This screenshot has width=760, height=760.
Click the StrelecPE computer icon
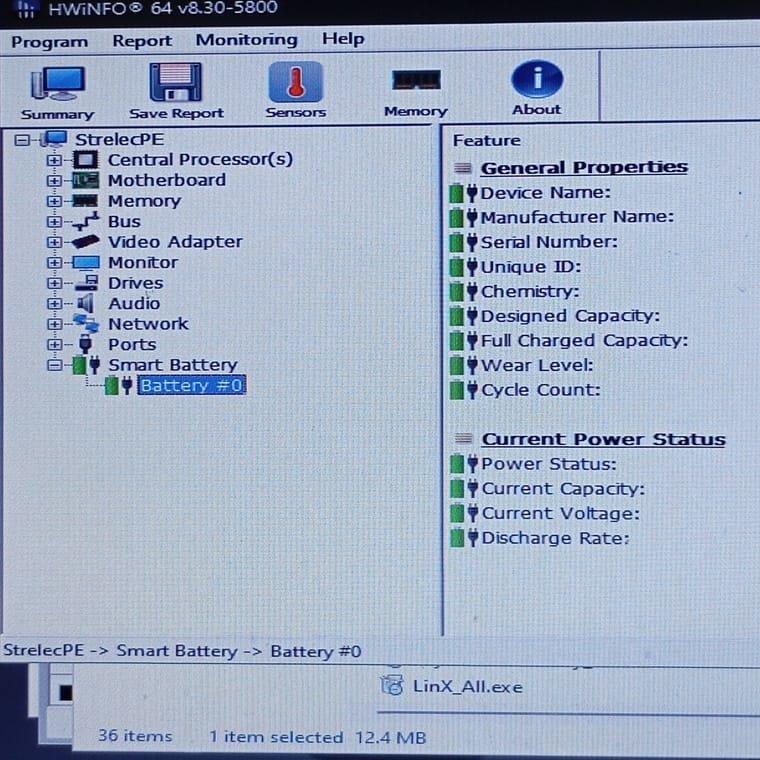tap(54, 139)
